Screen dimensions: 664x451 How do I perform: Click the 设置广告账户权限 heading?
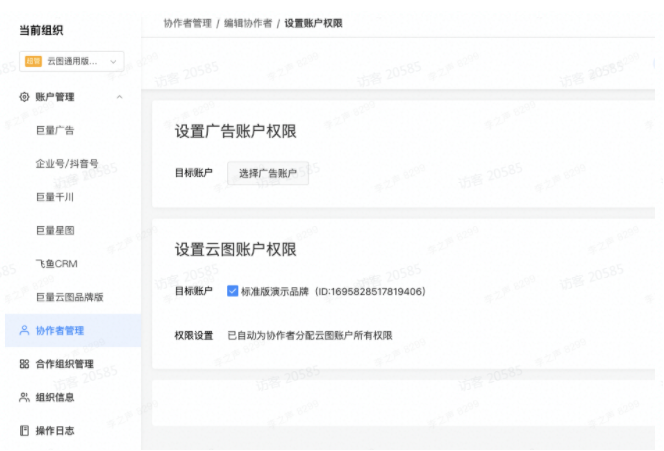coord(235,131)
